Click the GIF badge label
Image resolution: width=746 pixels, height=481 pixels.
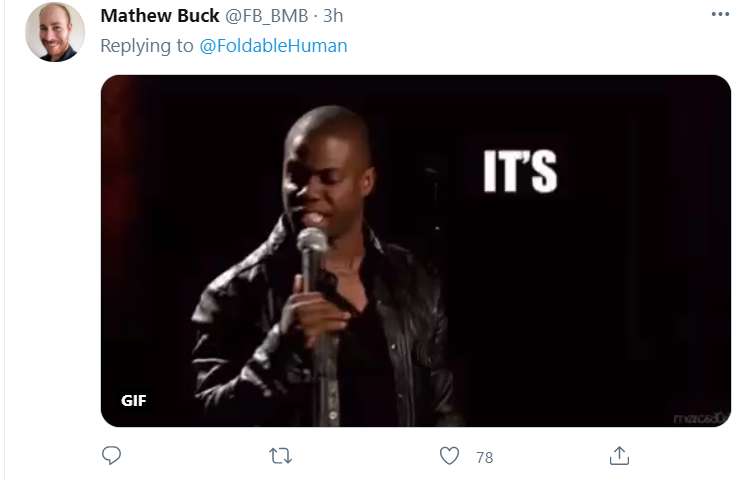point(134,401)
